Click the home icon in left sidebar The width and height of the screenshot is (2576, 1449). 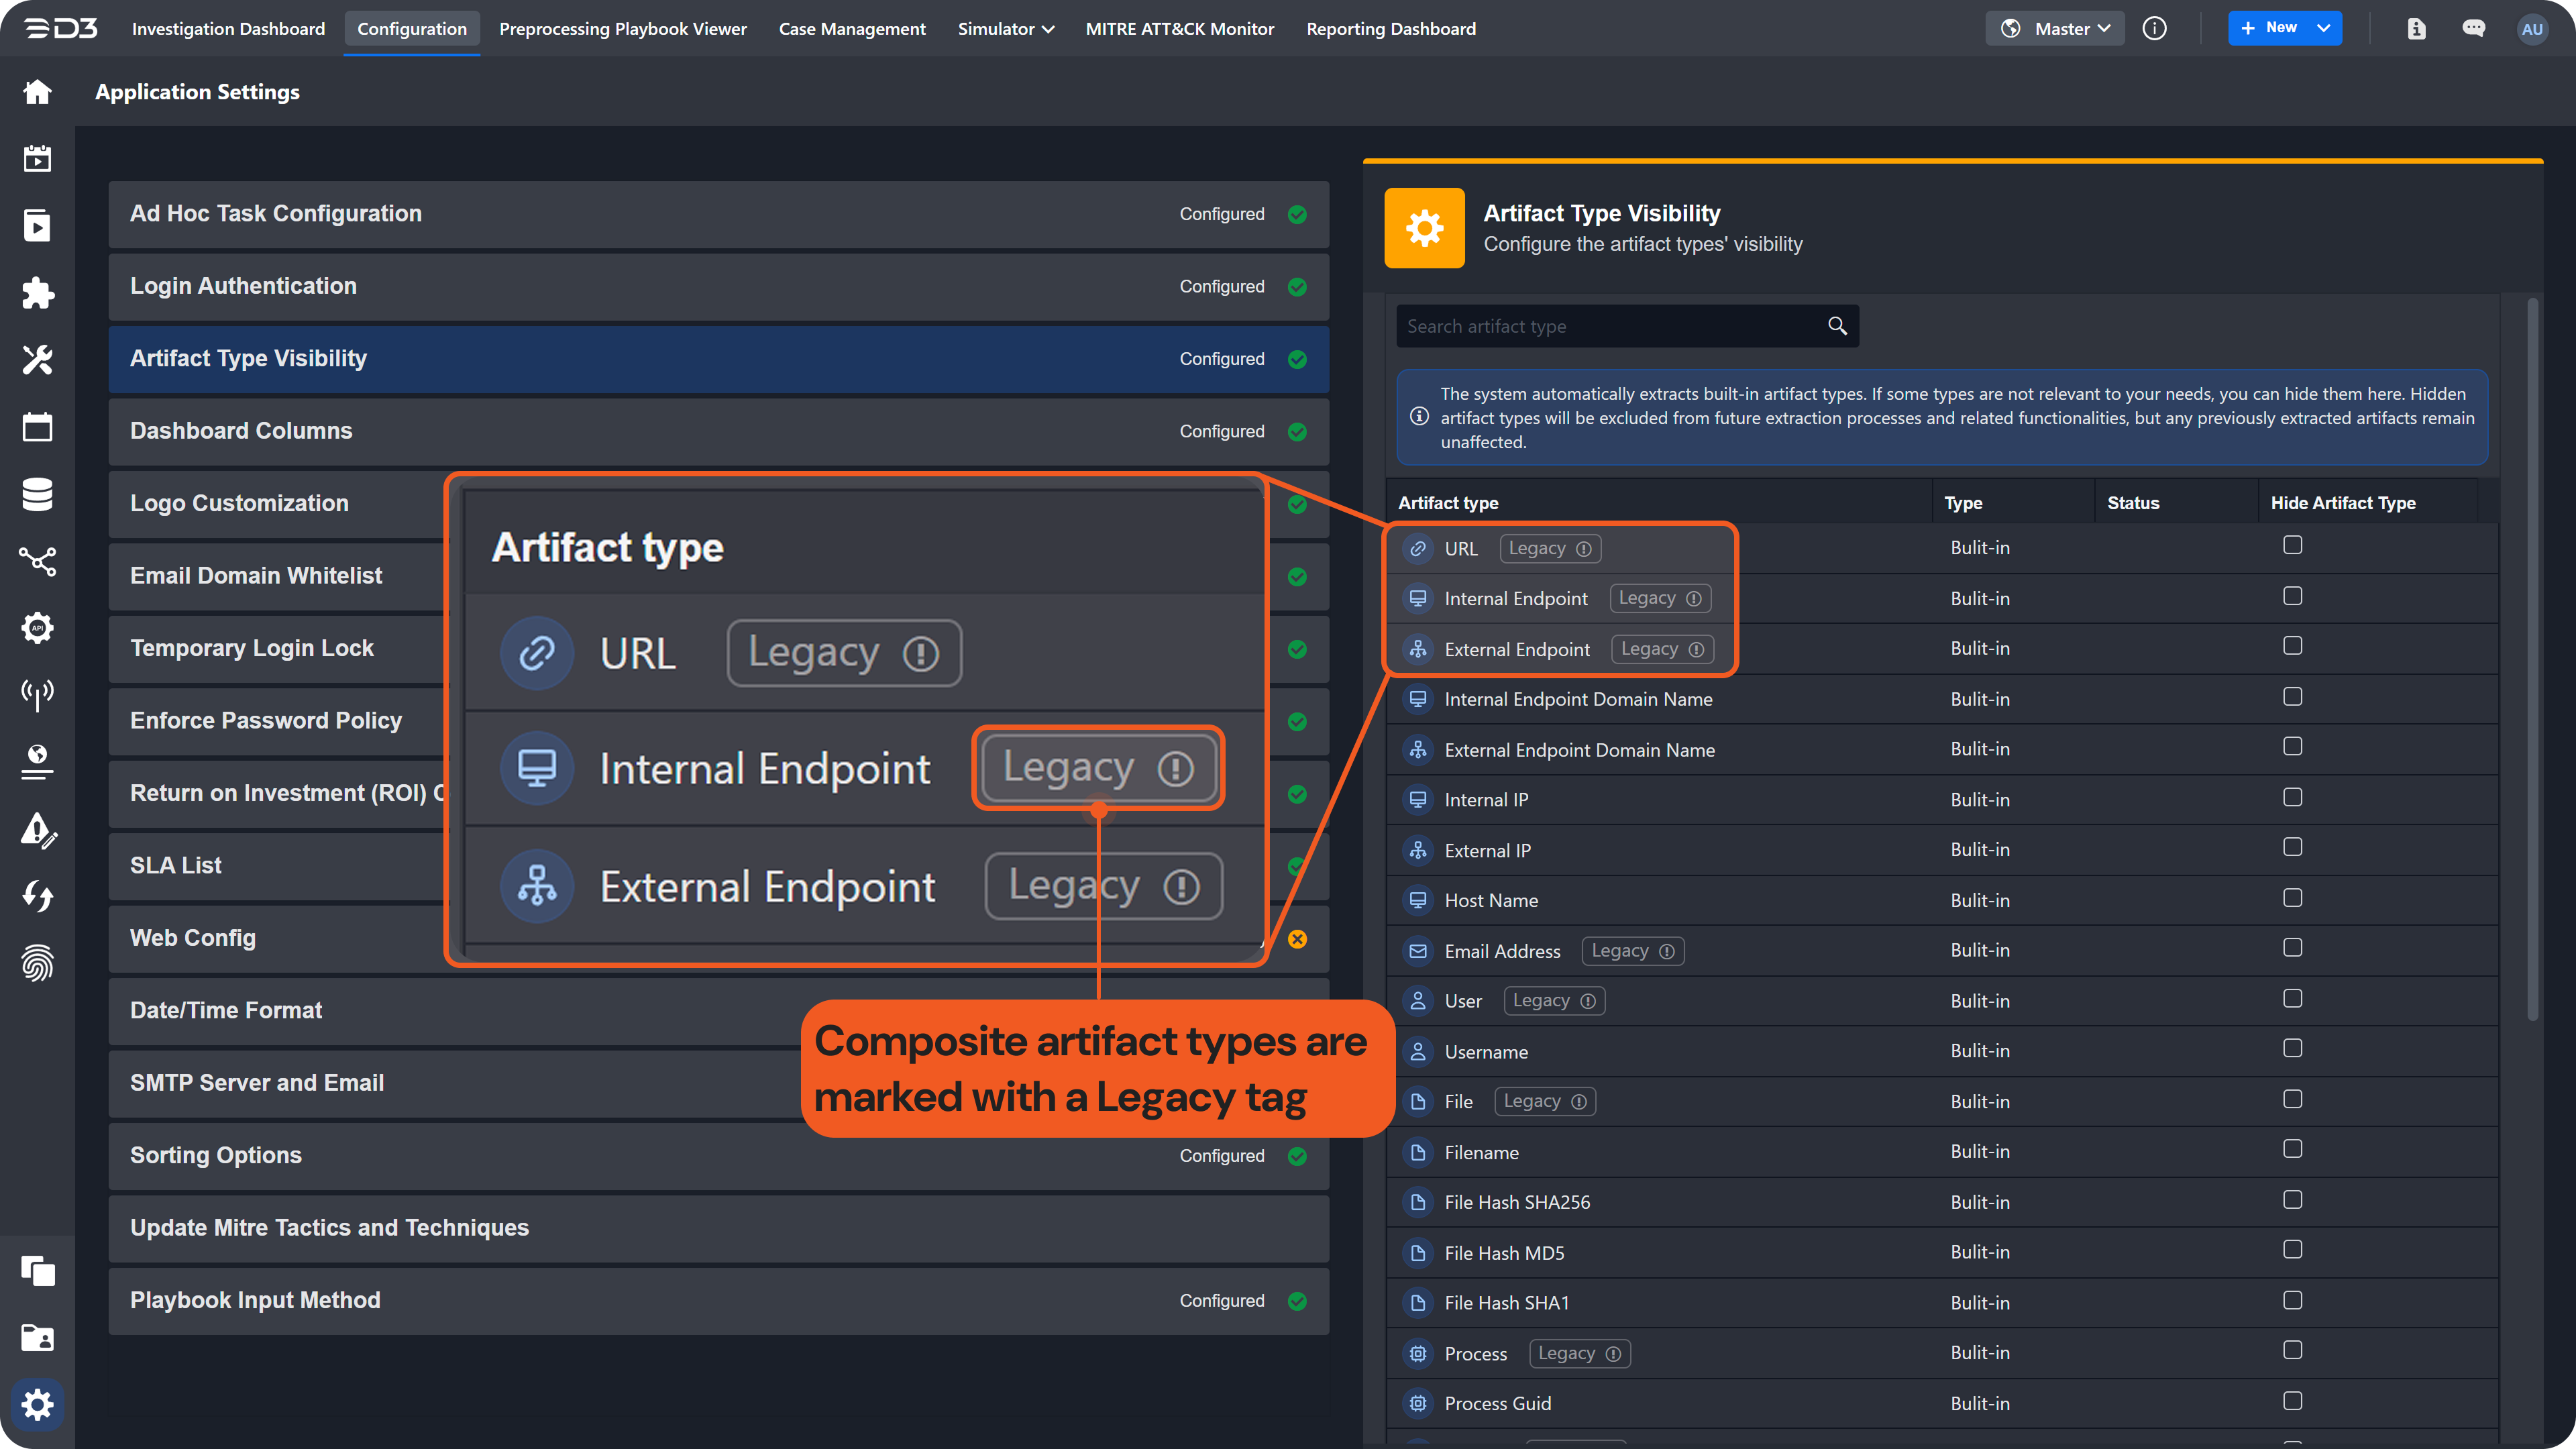coord(37,92)
